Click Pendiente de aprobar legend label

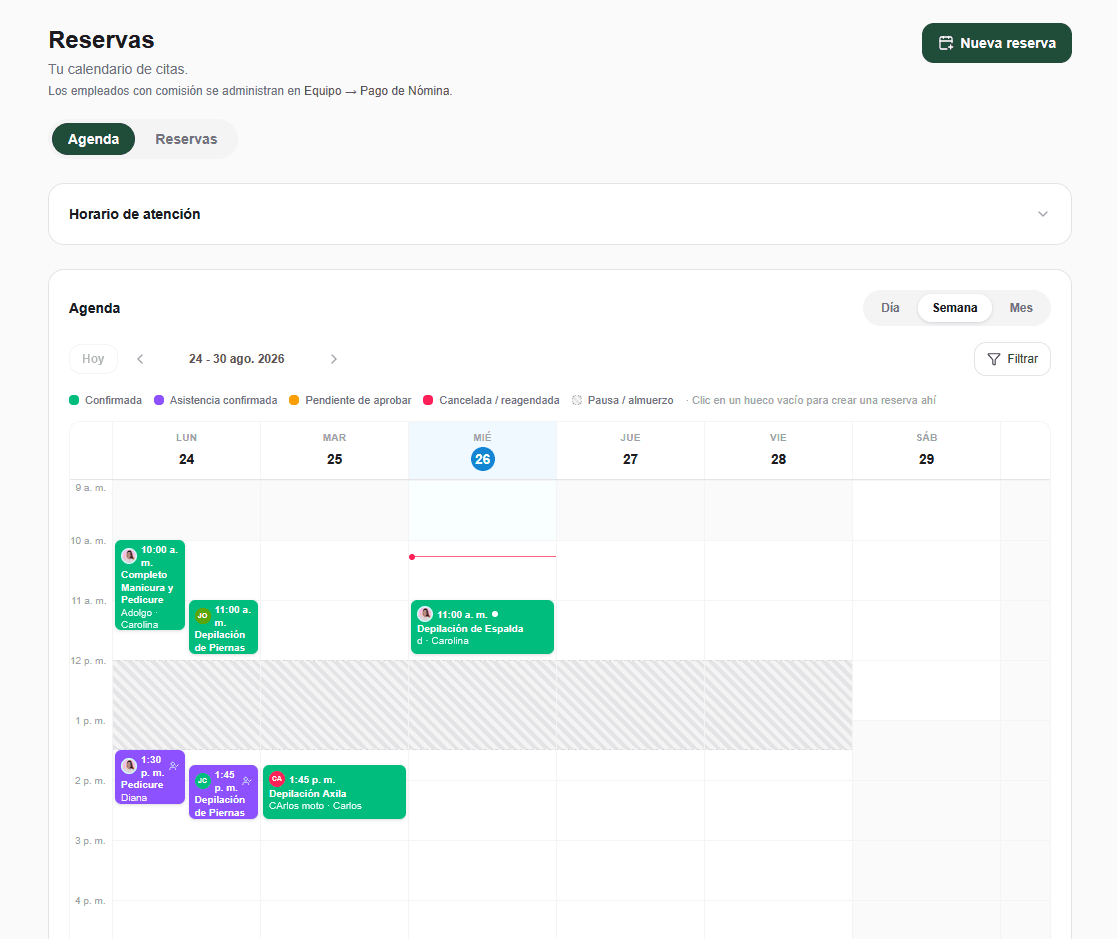tap(358, 400)
